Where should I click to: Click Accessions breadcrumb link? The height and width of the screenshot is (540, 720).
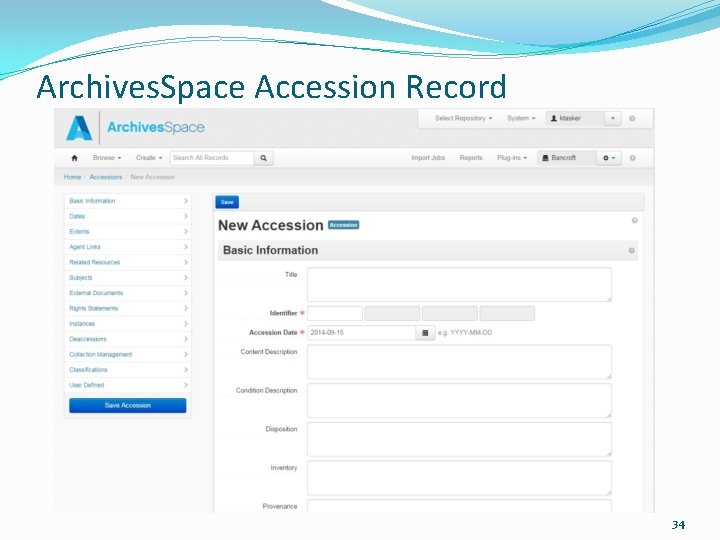[106, 177]
